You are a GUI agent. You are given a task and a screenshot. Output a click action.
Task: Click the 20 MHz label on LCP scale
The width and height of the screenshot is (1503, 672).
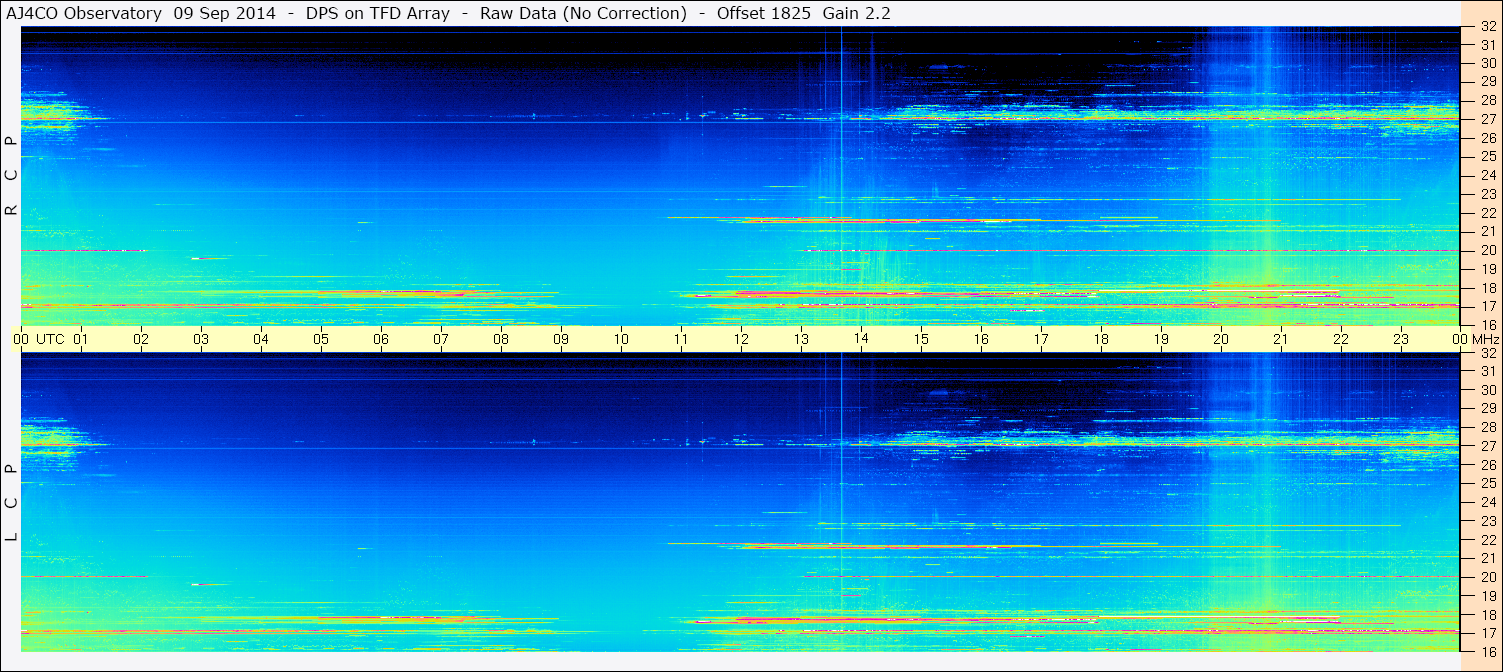coord(1488,577)
